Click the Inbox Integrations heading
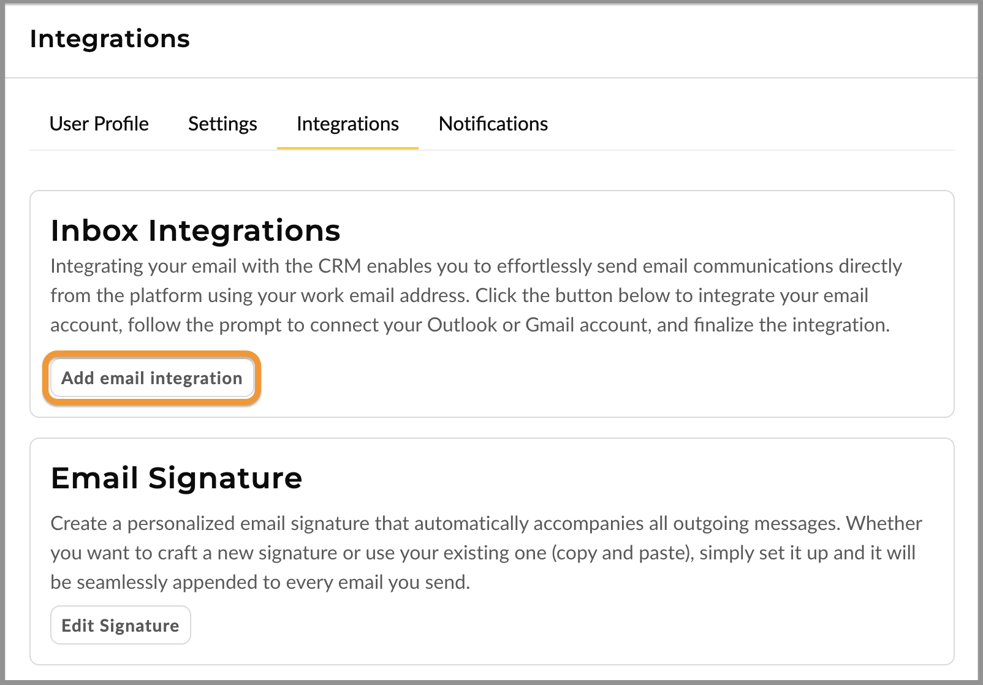 (196, 230)
